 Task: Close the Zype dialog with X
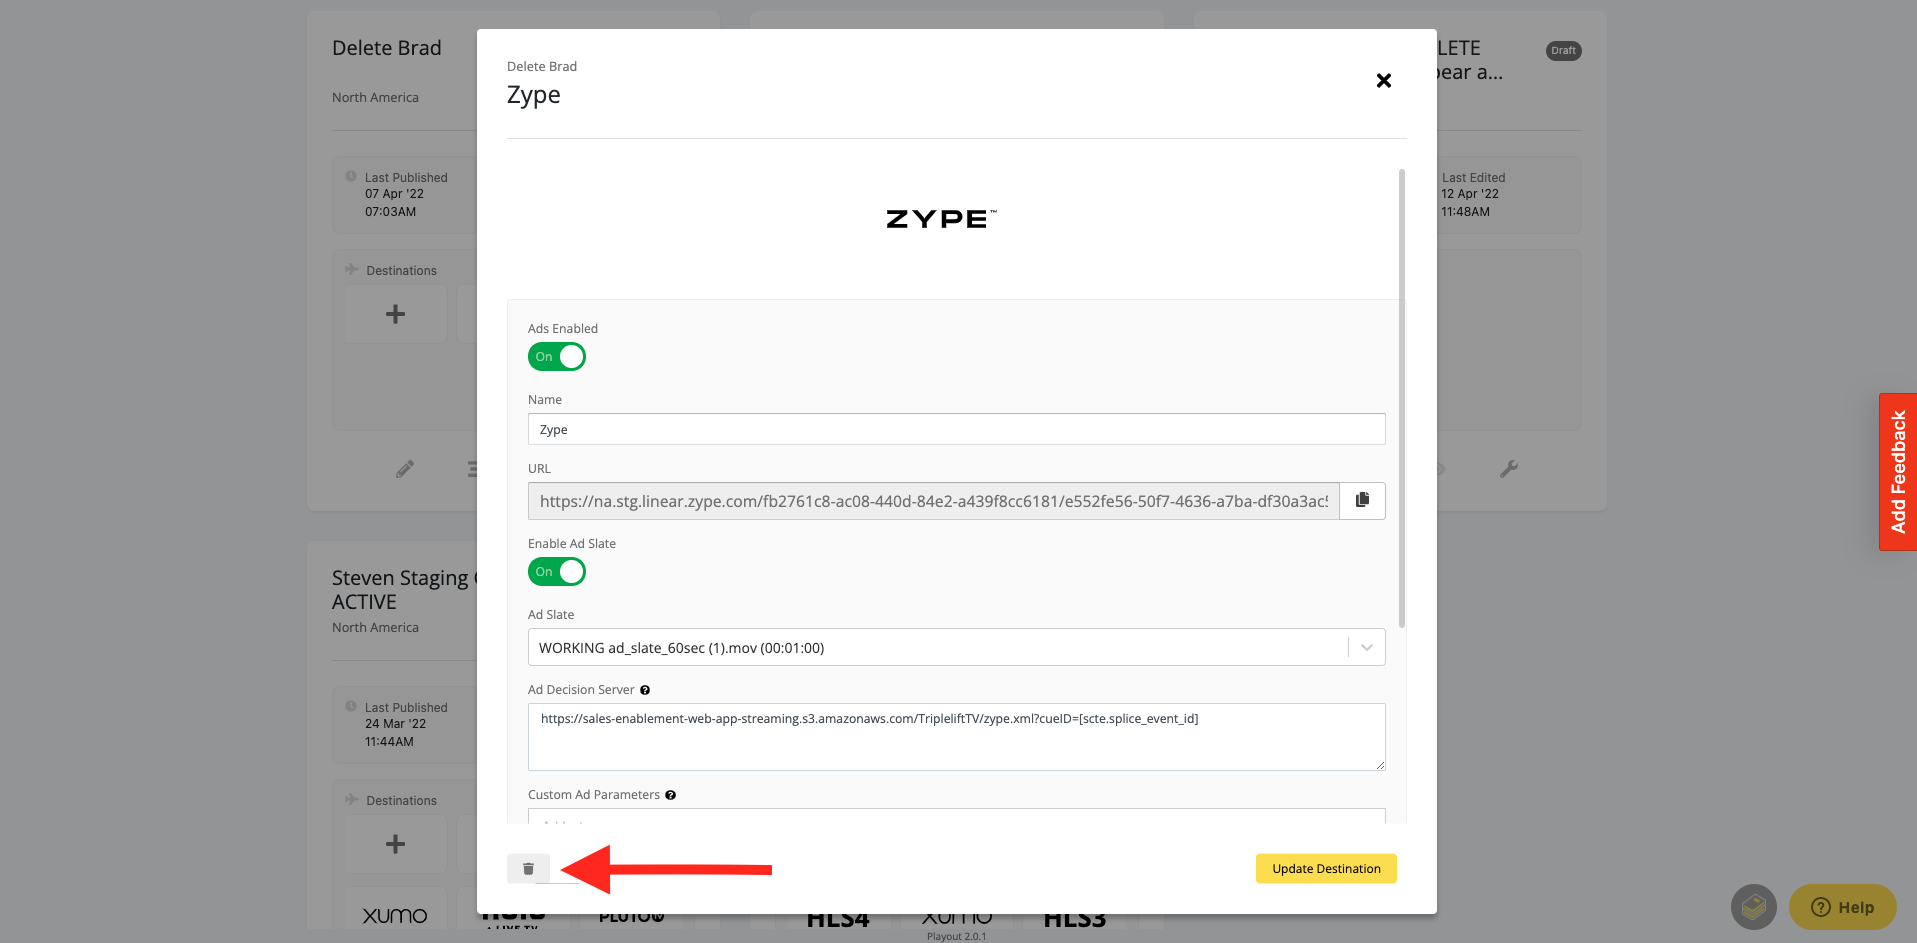pyautogui.click(x=1384, y=80)
